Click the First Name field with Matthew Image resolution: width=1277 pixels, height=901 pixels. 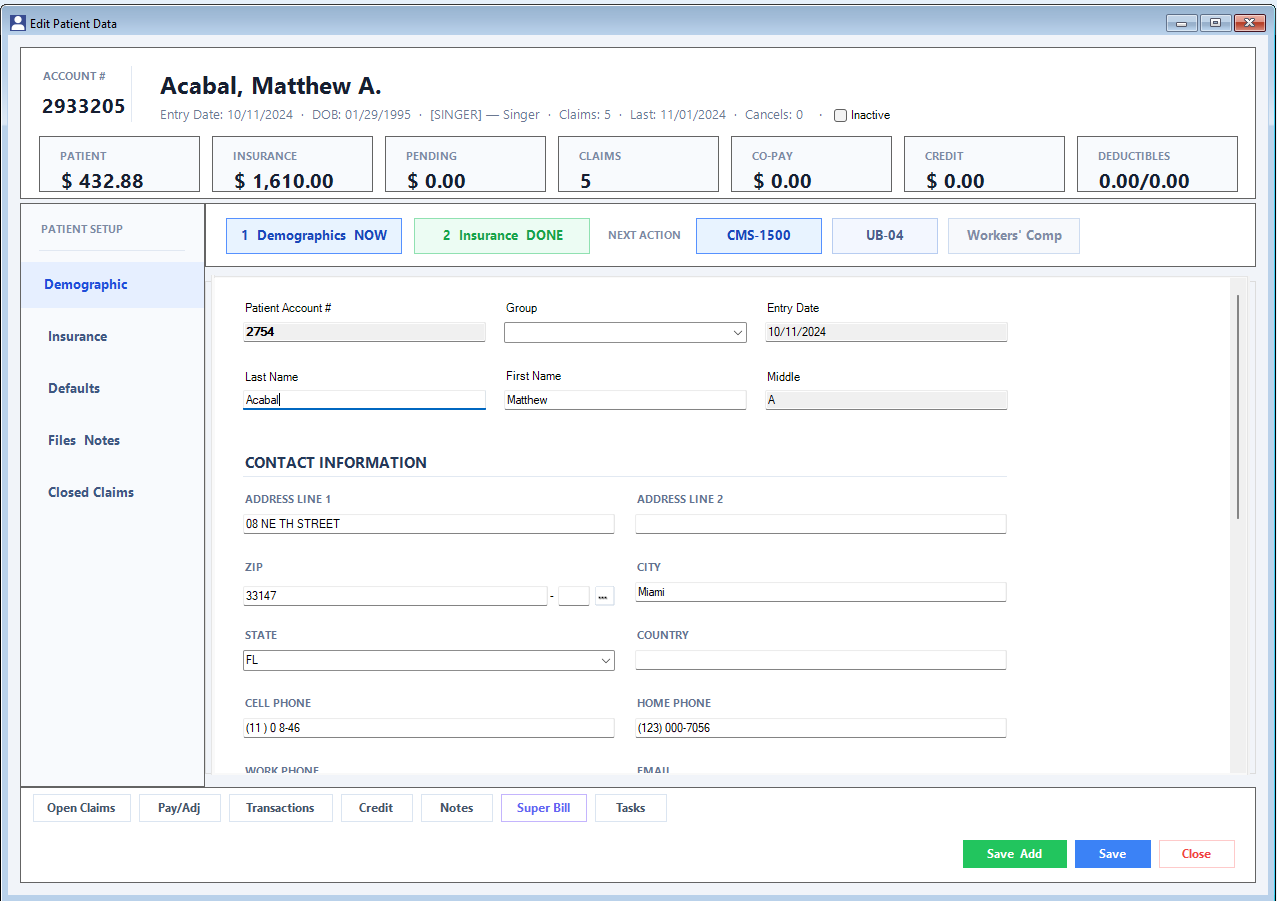(x=626, y=400)
